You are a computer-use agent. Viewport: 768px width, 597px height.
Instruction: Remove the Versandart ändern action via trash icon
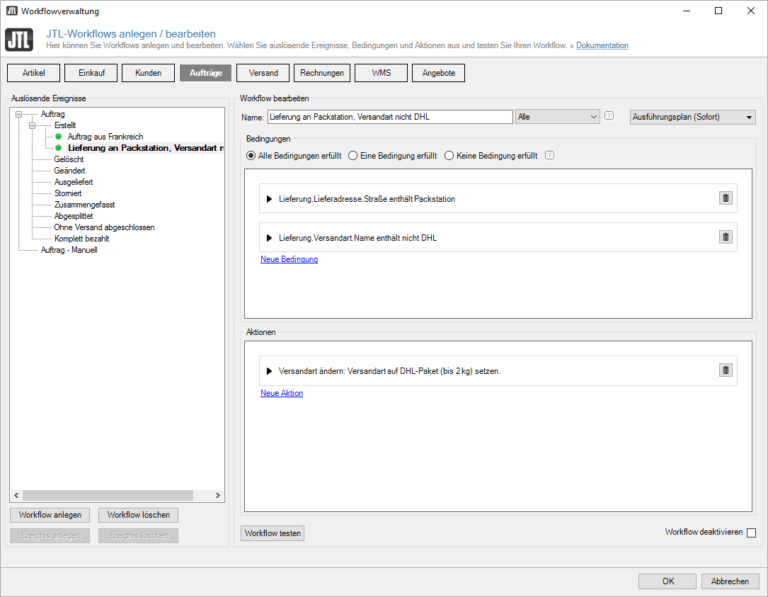725,370
